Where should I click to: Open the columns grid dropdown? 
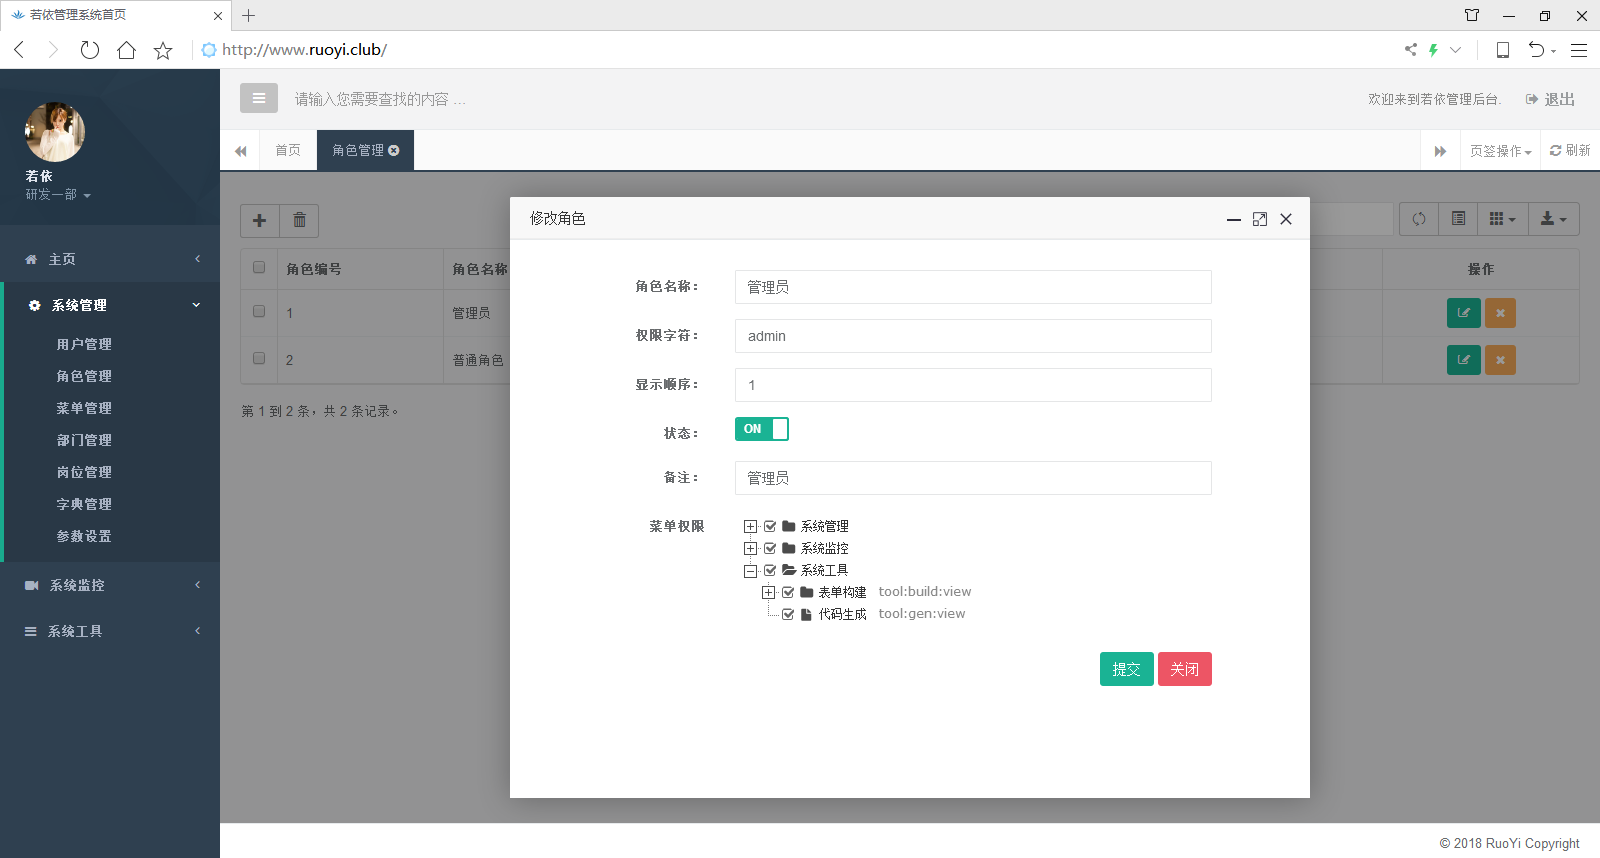pos(1503,219)
